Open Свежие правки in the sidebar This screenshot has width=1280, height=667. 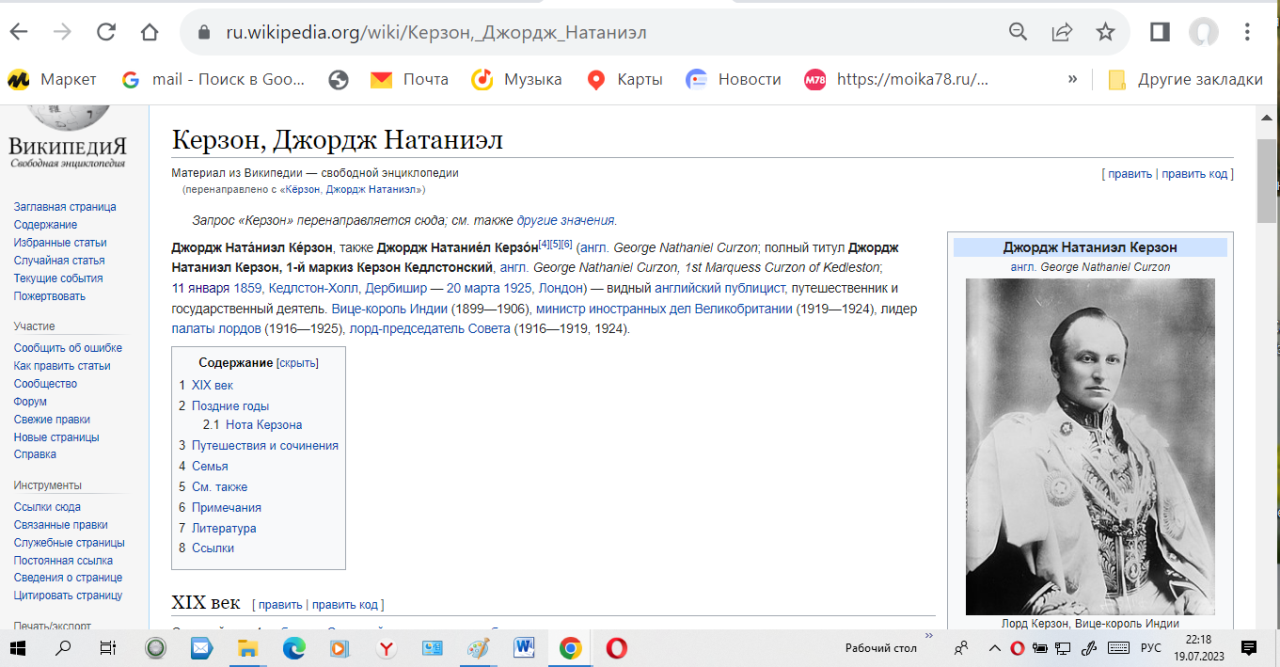pos(52,419)
